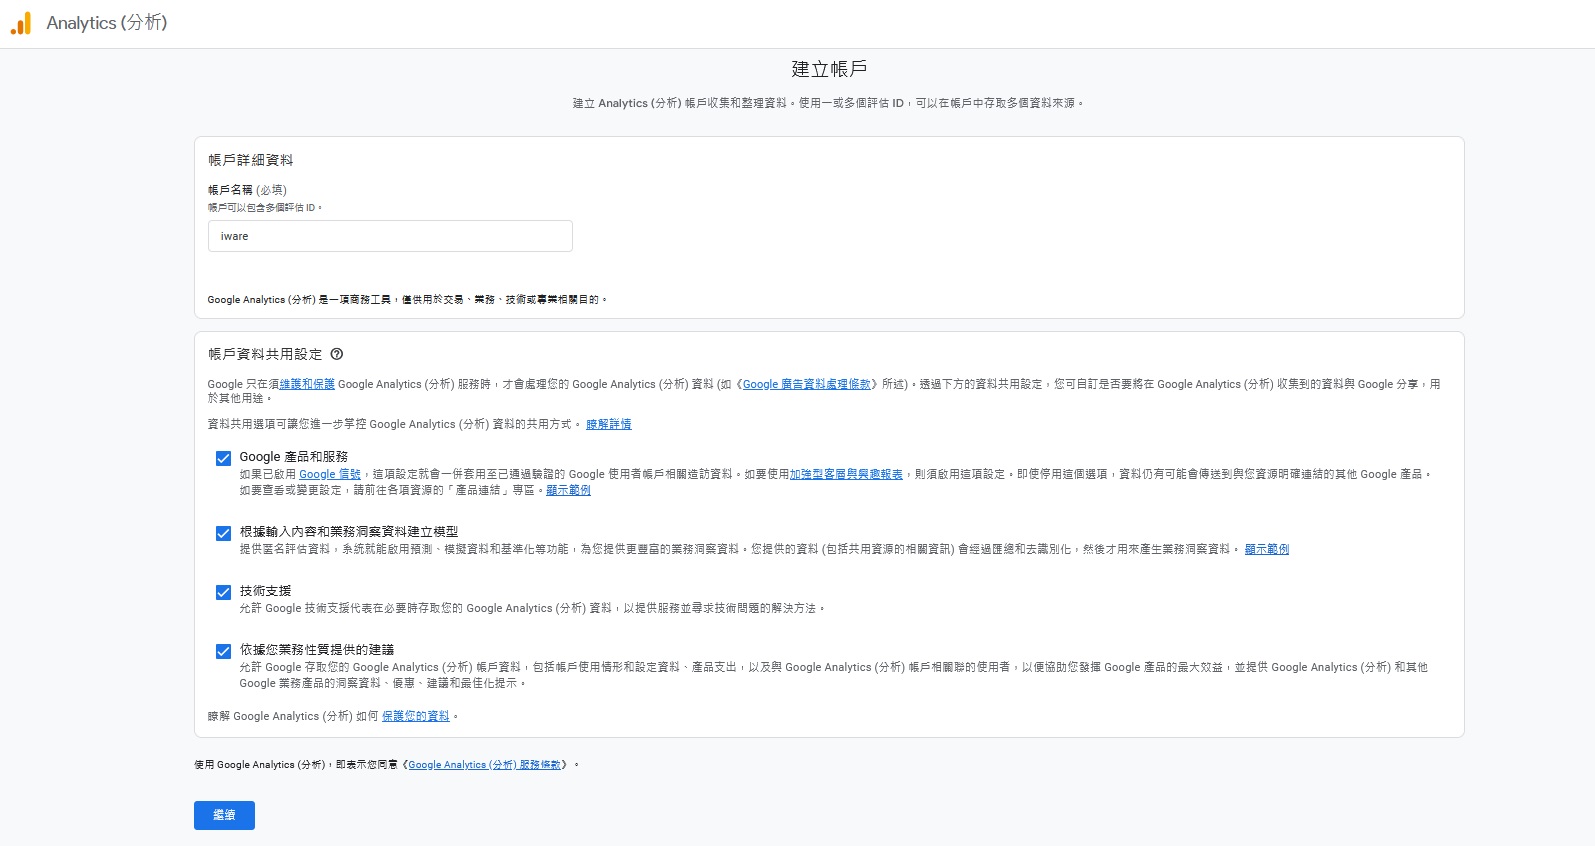Image resolution: width=1595 pixels, height=846 pixels.
Task: Focus the 帳戶名稱 input field containing iware
Action: tap(390, 236)
